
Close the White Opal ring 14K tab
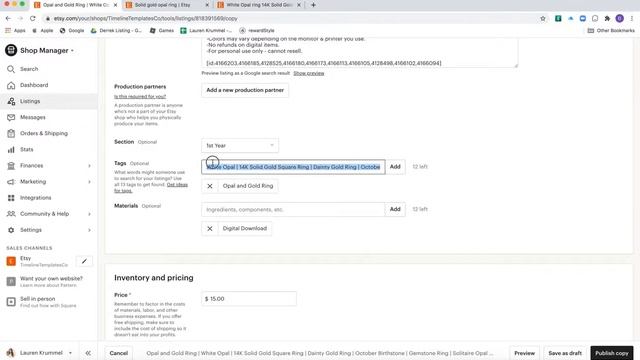pyautogui.click(x=299, y=5)
